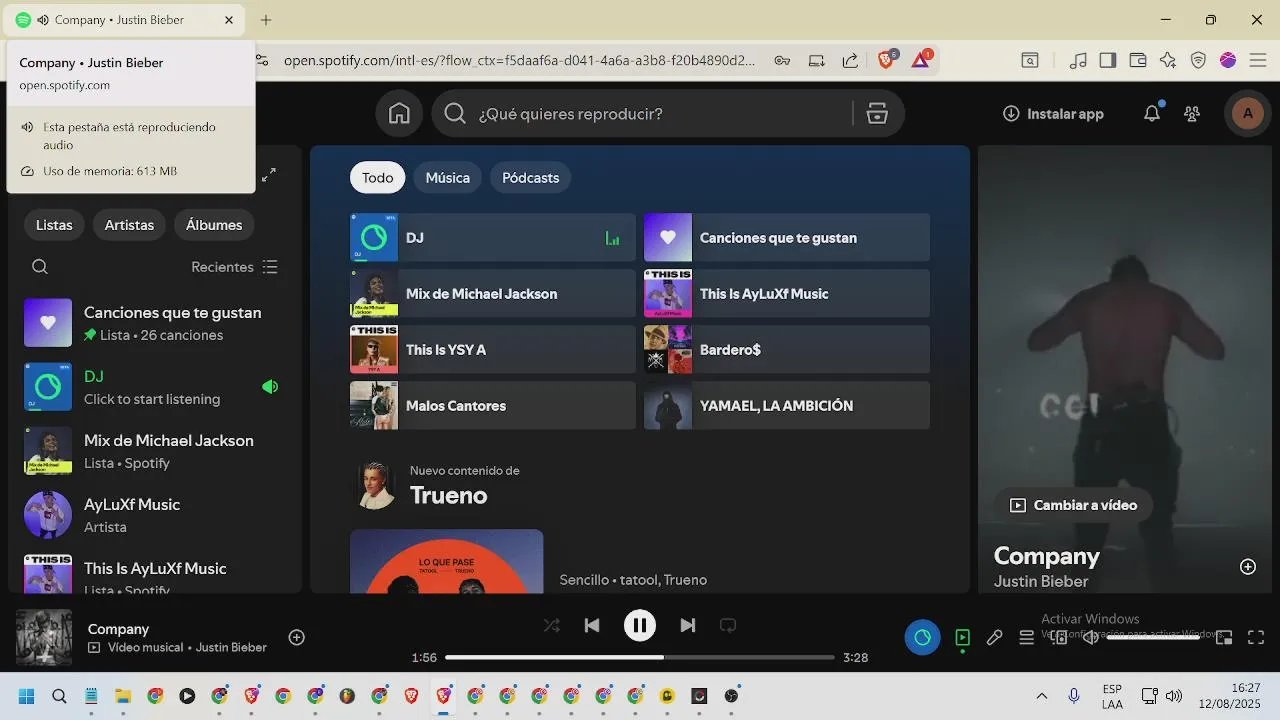Open Leo AI sparkle icon
Screen dimensions: 1280x720
pos(1168,60)
